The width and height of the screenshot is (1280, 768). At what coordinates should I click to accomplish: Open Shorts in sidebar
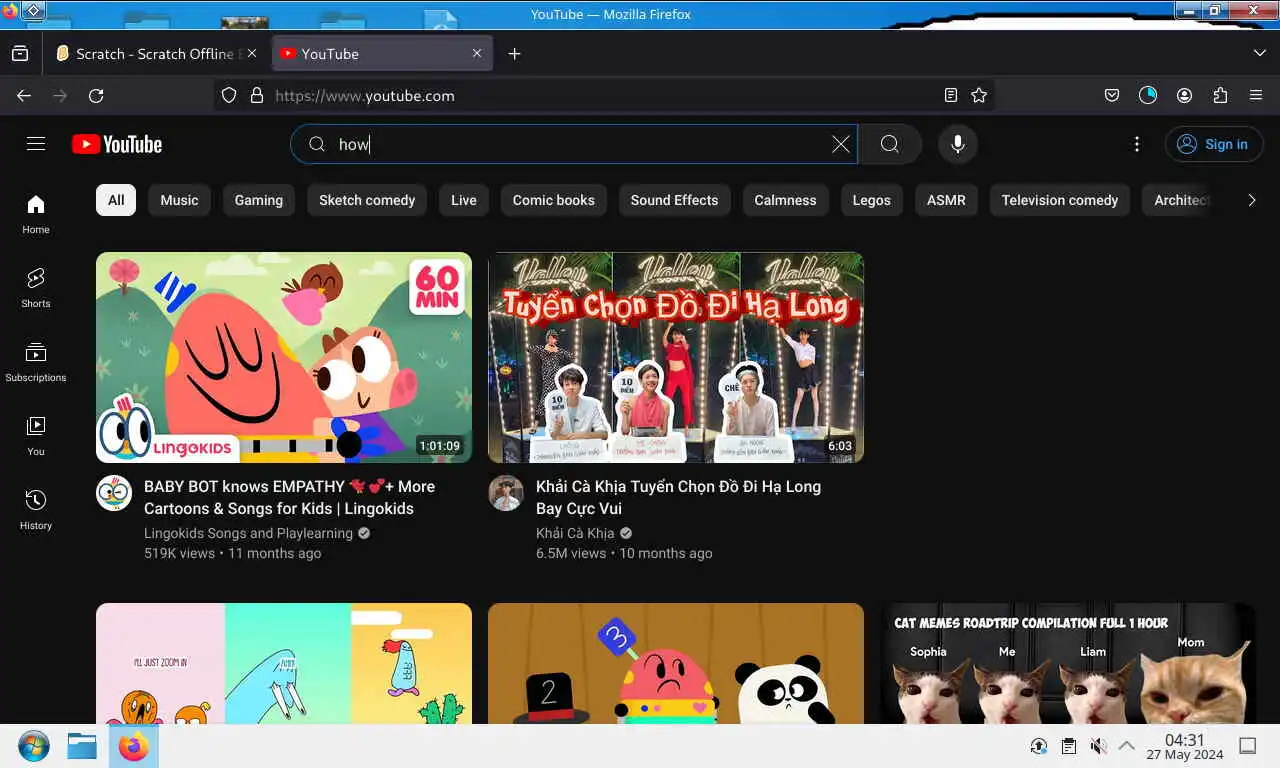point(36,288)
